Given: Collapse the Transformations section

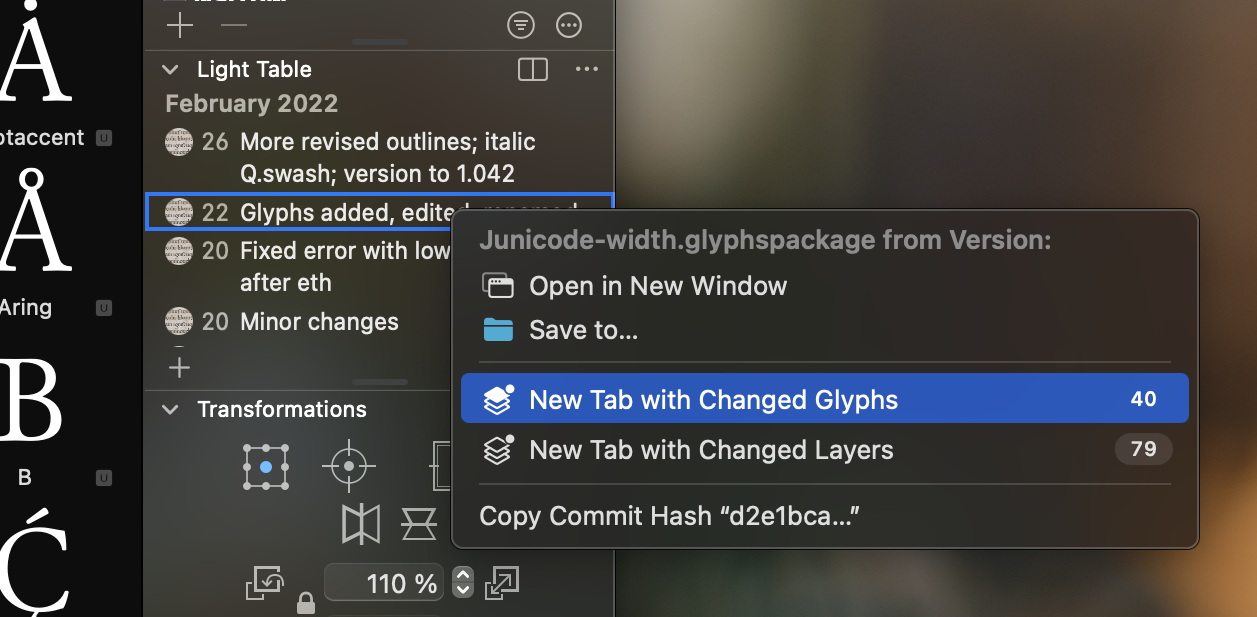Looking at the screenshot, I should pyautogui.click(x=171, y=410).
